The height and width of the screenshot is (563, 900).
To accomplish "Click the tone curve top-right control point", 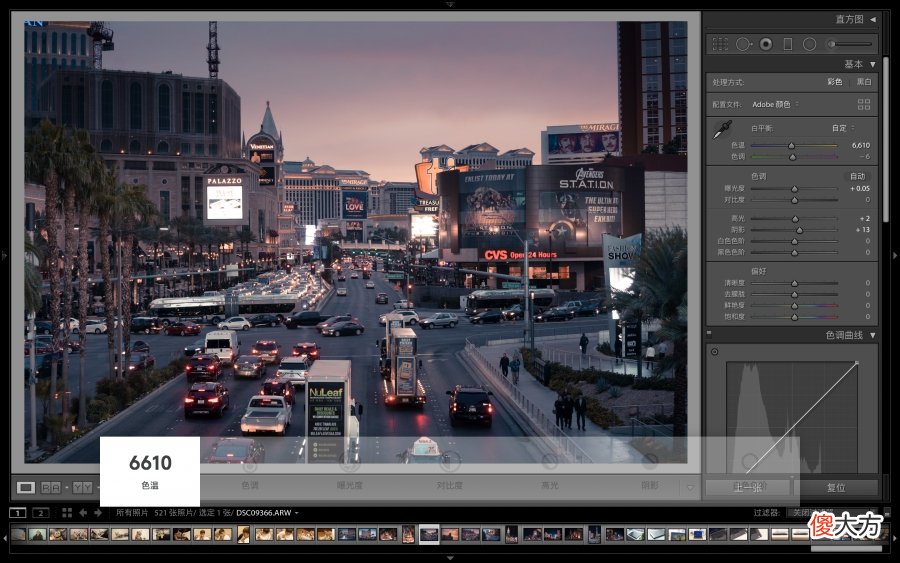I will [x=857, y=363].
